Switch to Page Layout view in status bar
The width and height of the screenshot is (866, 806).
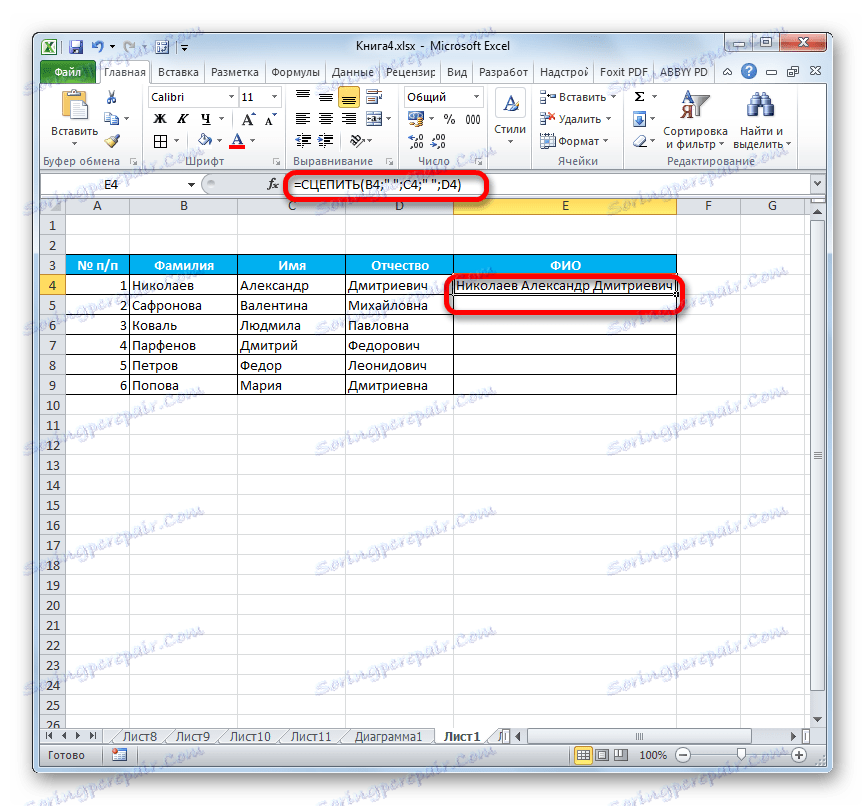coord(602,755)
